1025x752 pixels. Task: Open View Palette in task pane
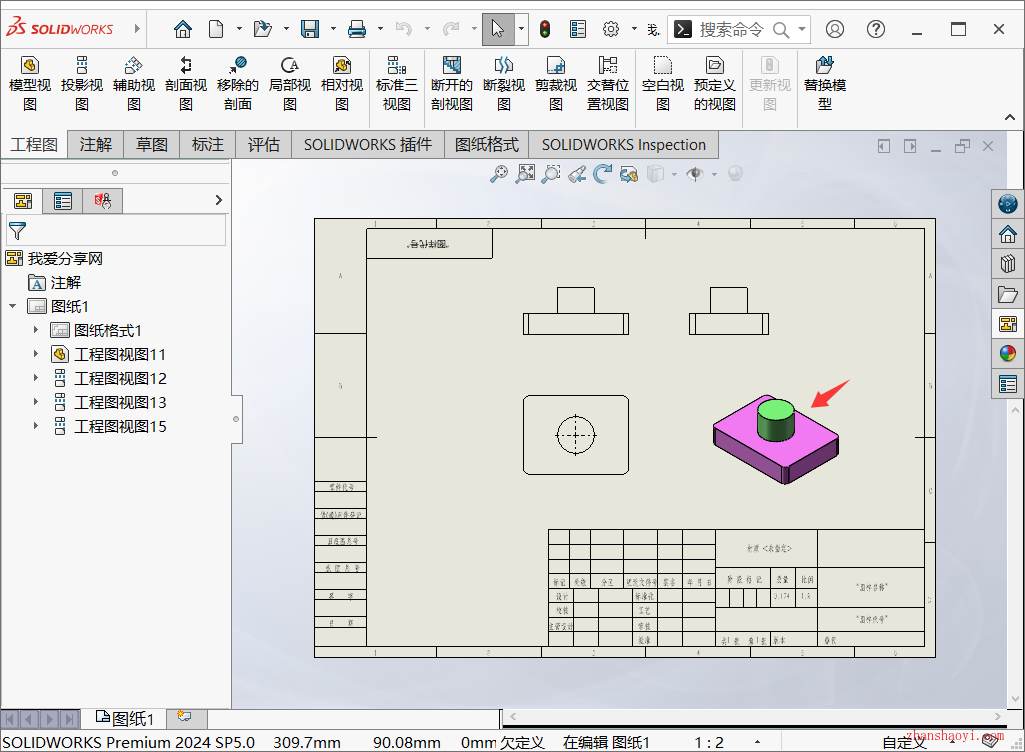[1007, 324]
